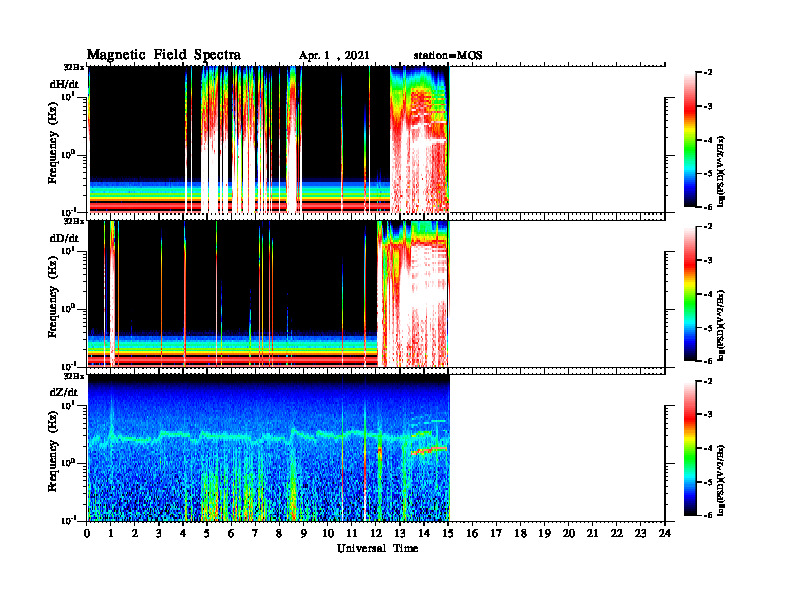Click hour 0 on the Universal Time axis
Screen dimensions: 792x612
point(87,533)
